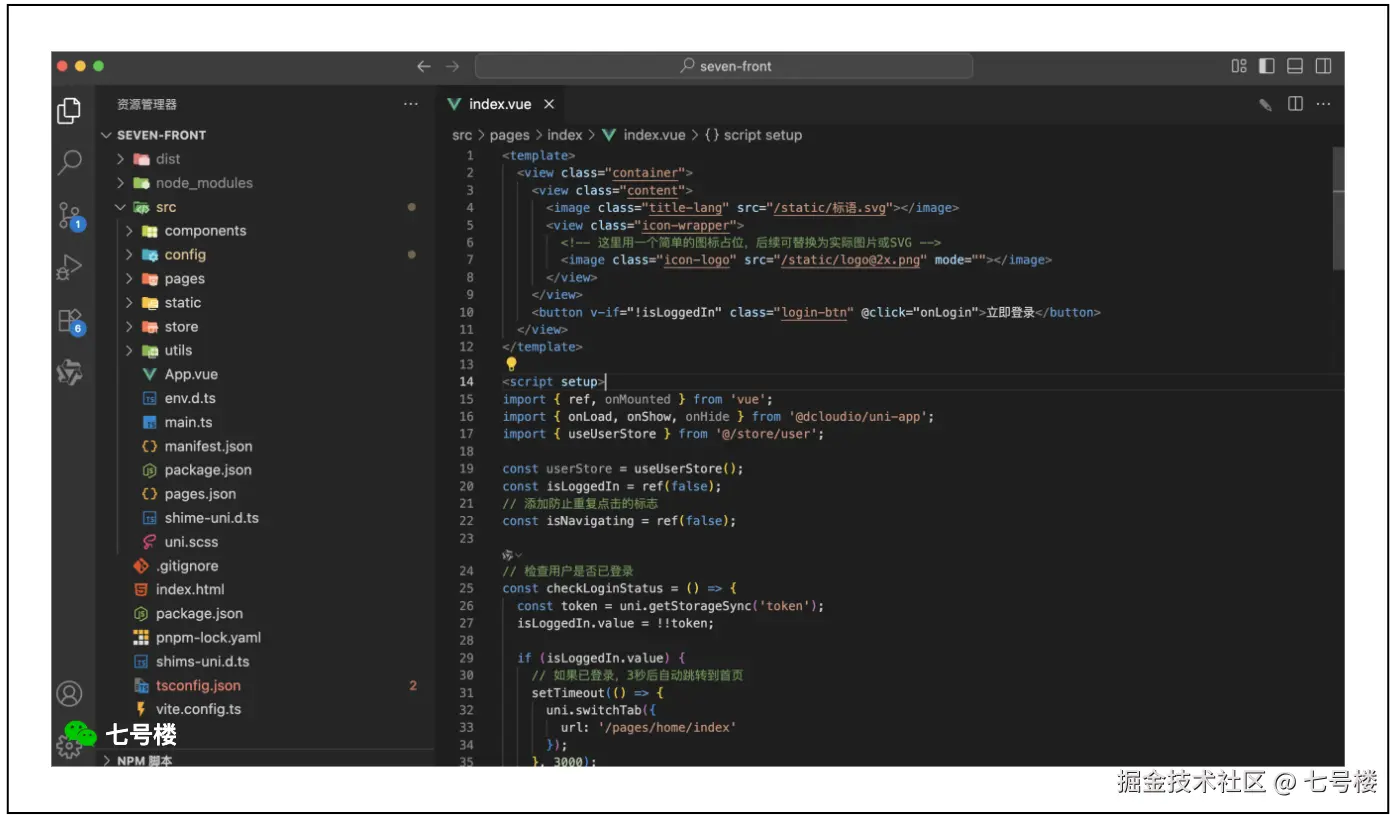
Task: Open the Run and Debug view
Action: pyautogui.click(x=69, y=267)
